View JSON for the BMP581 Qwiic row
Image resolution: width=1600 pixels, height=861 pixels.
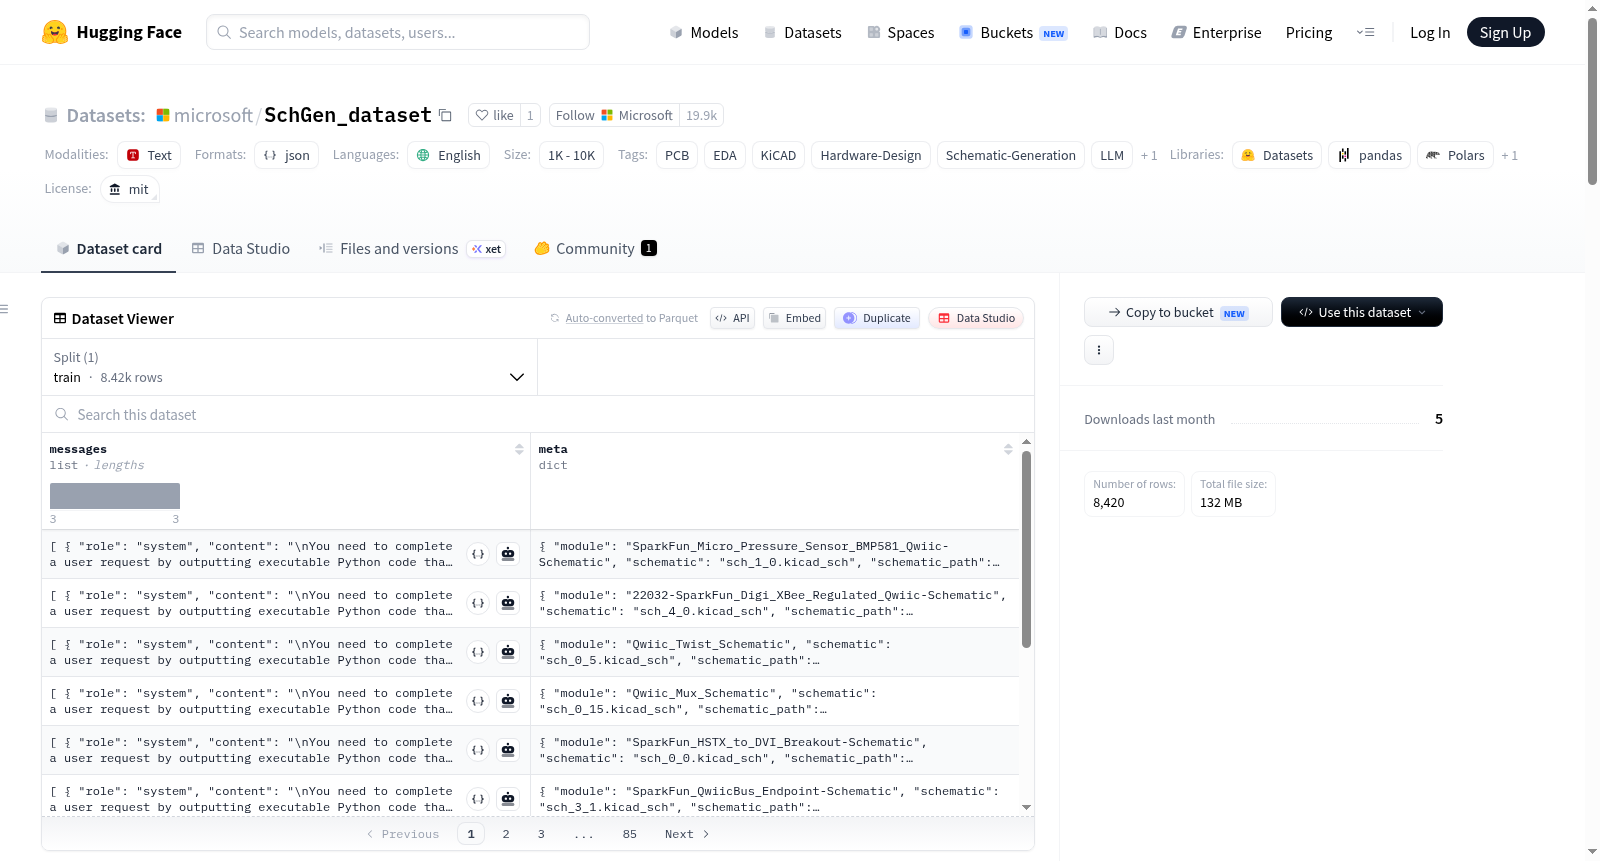point(478,554)
